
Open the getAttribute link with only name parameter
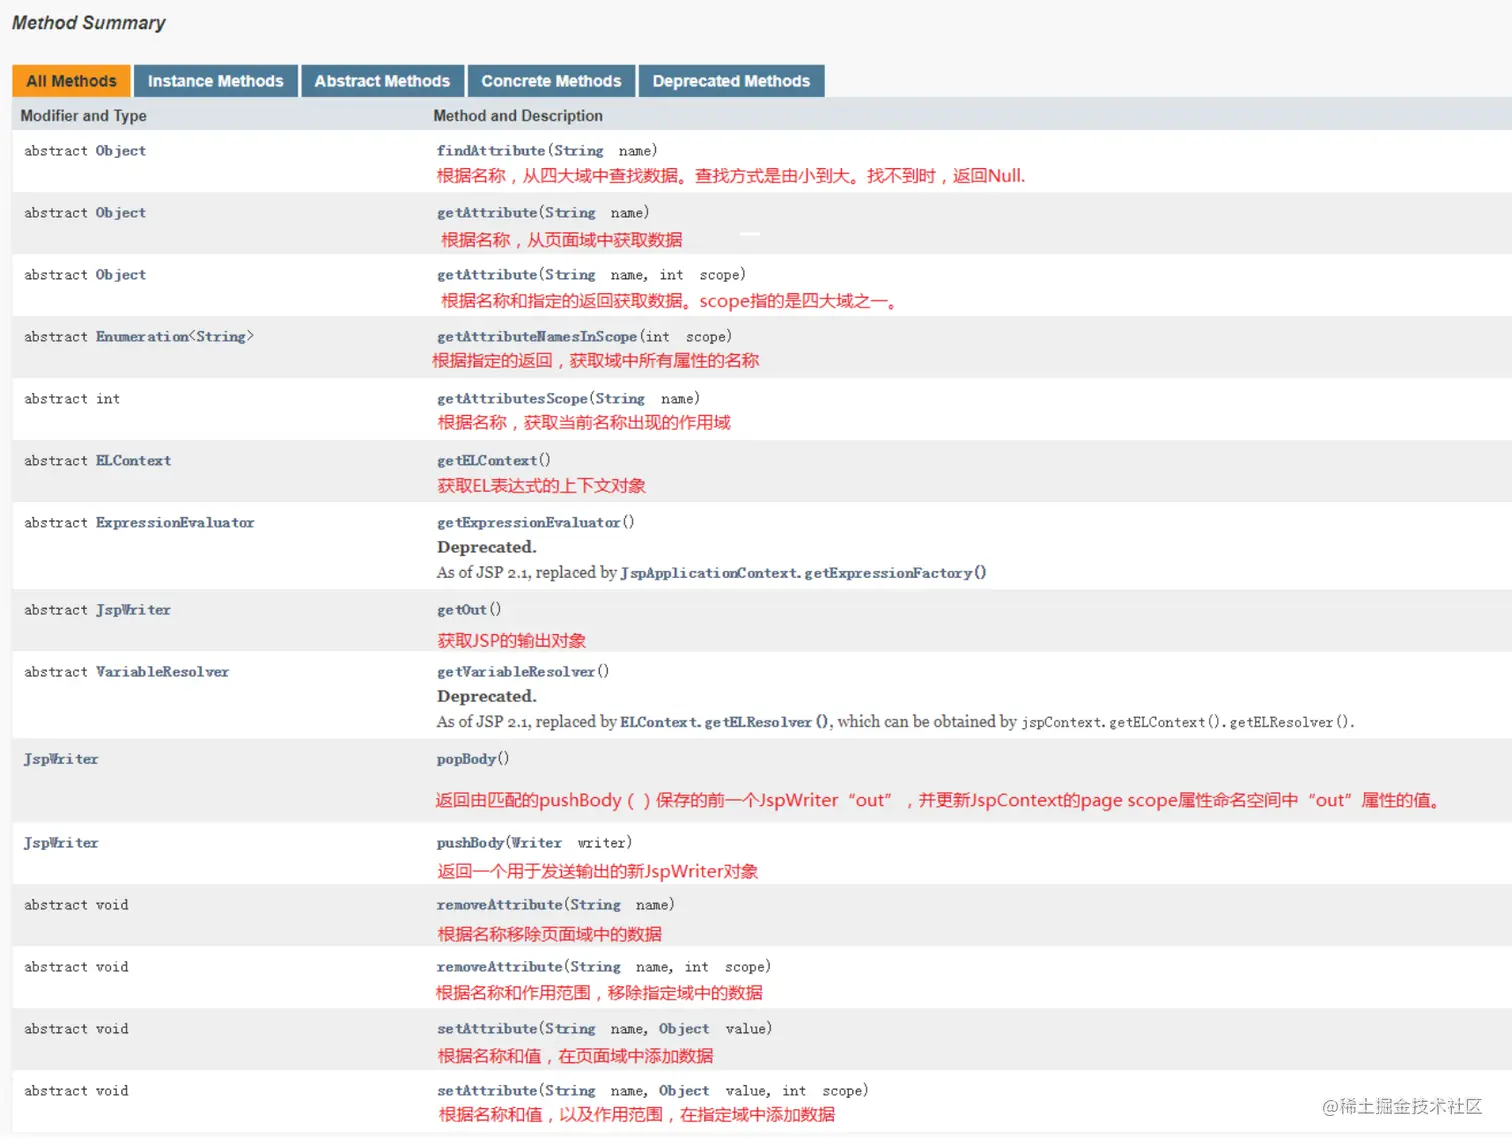(x=487, y=213)
